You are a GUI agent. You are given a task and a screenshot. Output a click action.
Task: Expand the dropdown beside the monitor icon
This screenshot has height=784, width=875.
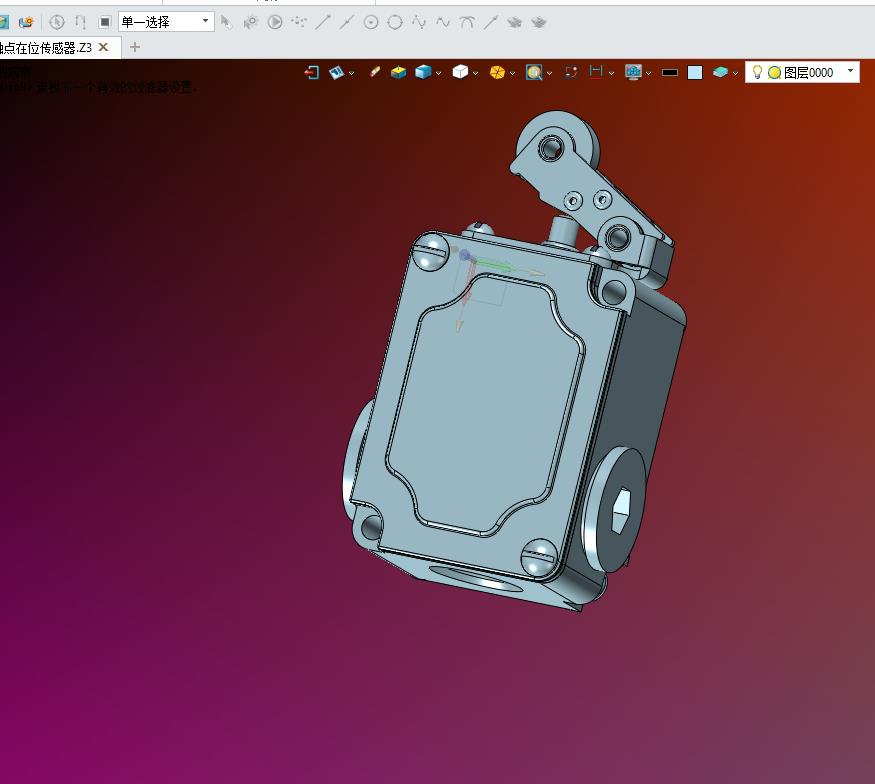tap(648, 73)
